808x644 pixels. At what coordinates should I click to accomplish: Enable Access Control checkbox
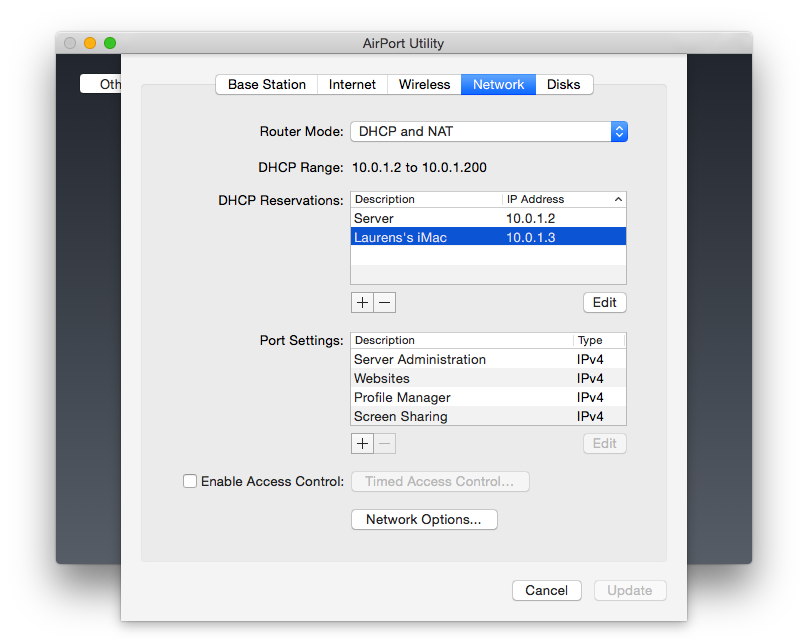click(190, 481)
